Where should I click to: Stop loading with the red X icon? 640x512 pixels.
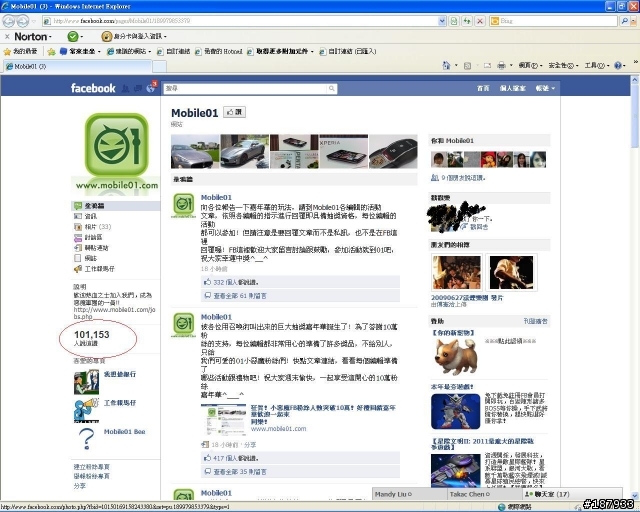(480, 21)
